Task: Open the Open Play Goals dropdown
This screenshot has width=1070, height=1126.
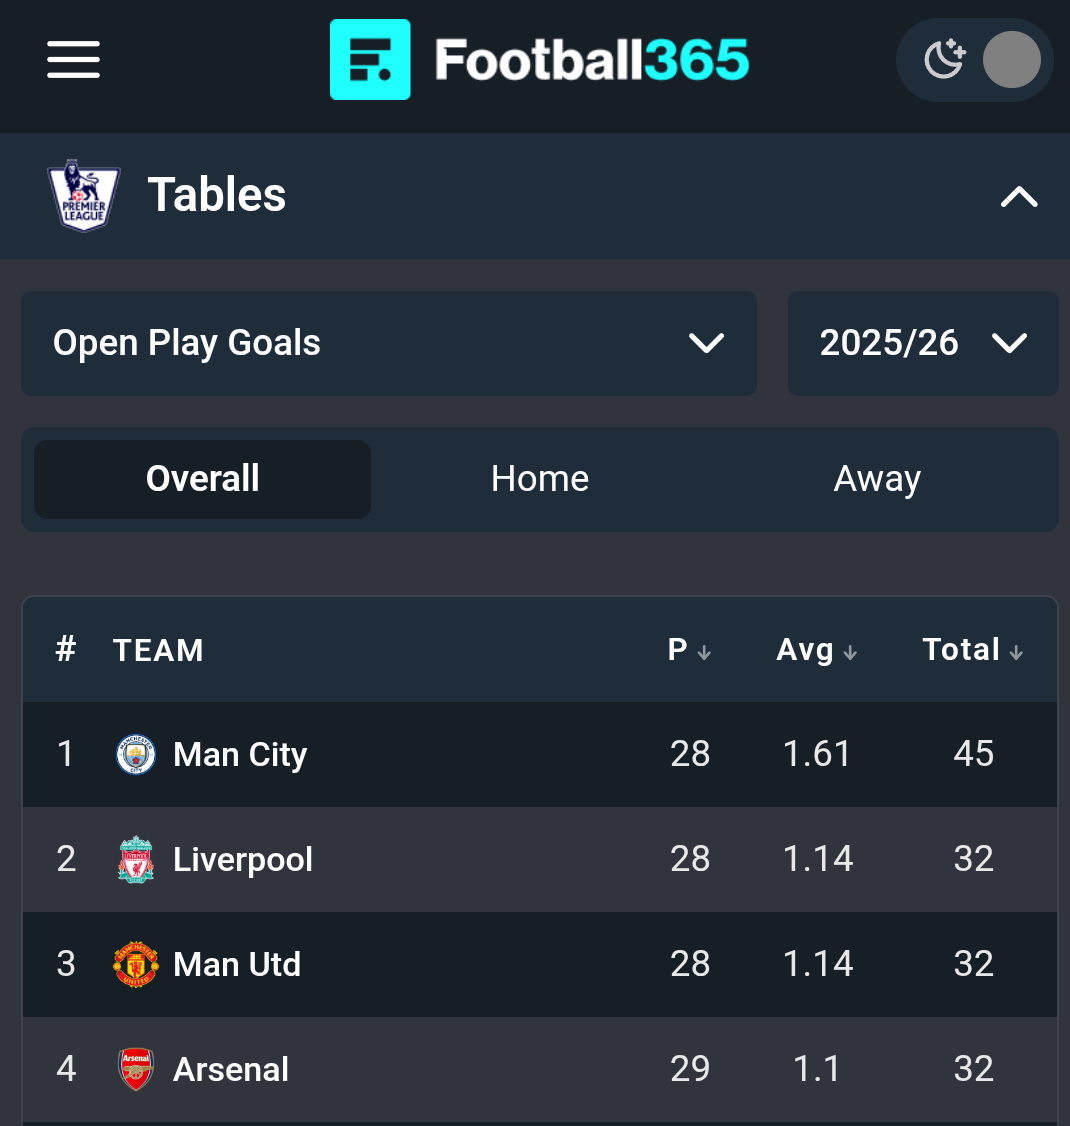Action: [388, 343]
